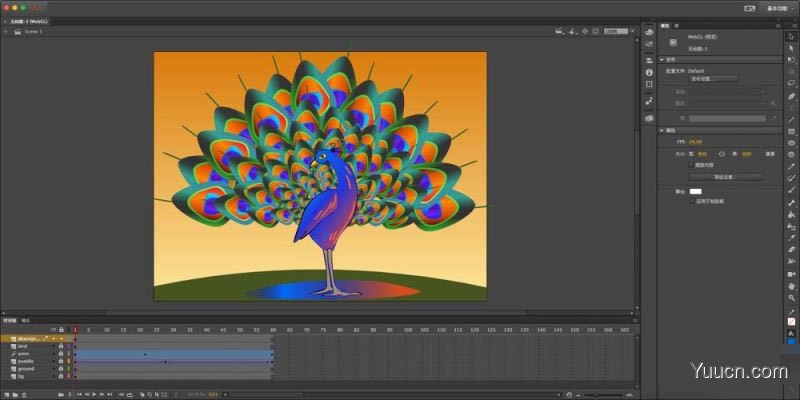Select the Lasso tool
Image resolution: width=800 pixels, height=400 pixels.
[791, 83]
